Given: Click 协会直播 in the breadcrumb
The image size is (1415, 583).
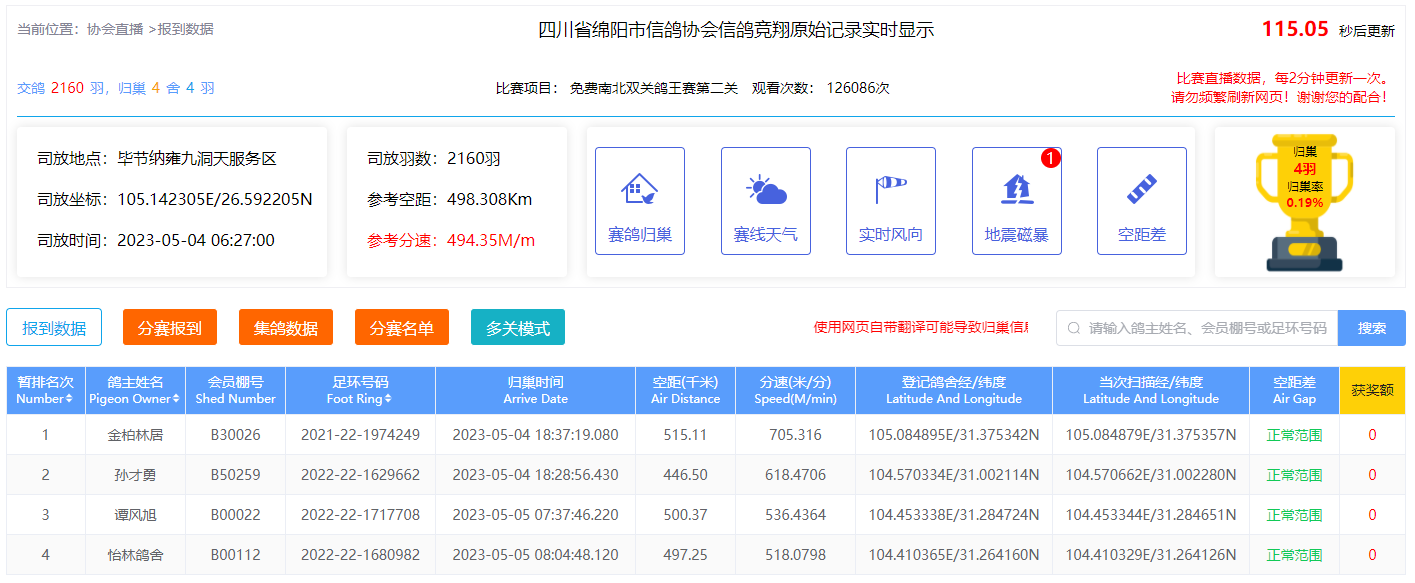Looking at the screenshot, I should (x=115, y=29).
